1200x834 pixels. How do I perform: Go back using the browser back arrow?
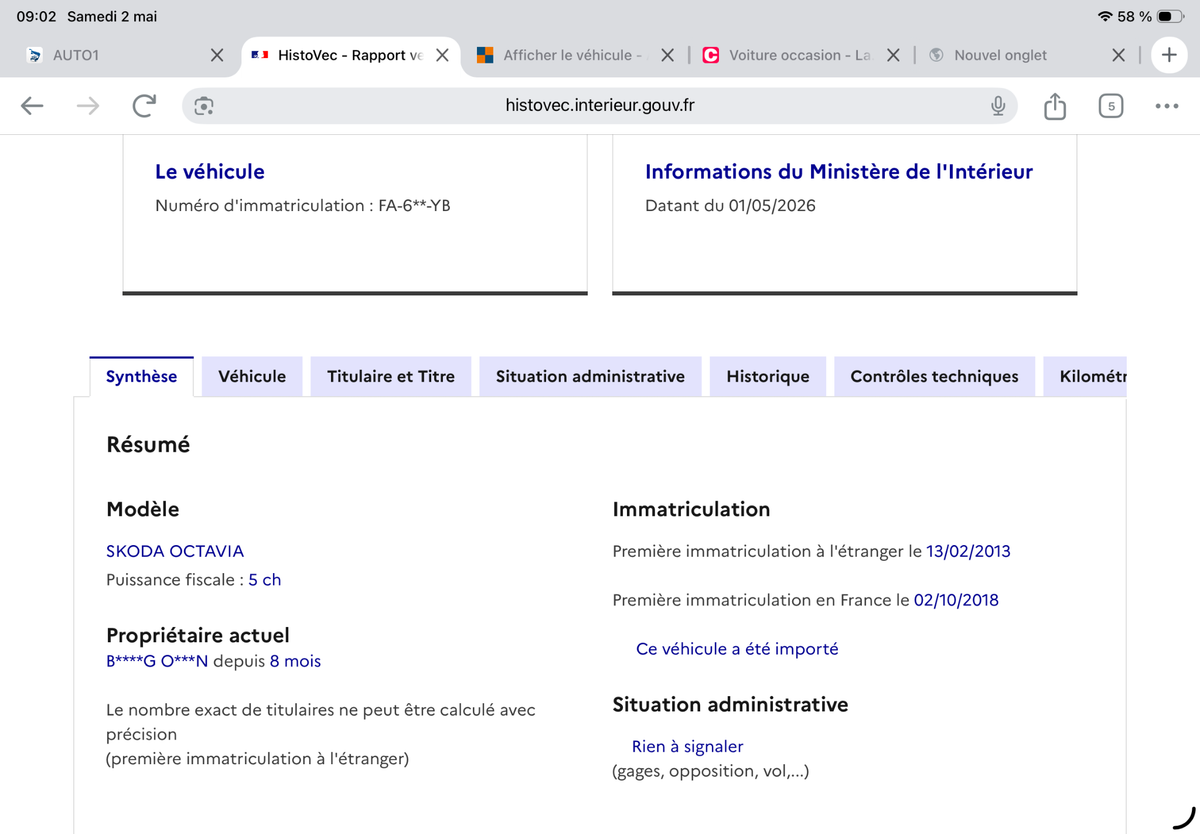[32, 106]
